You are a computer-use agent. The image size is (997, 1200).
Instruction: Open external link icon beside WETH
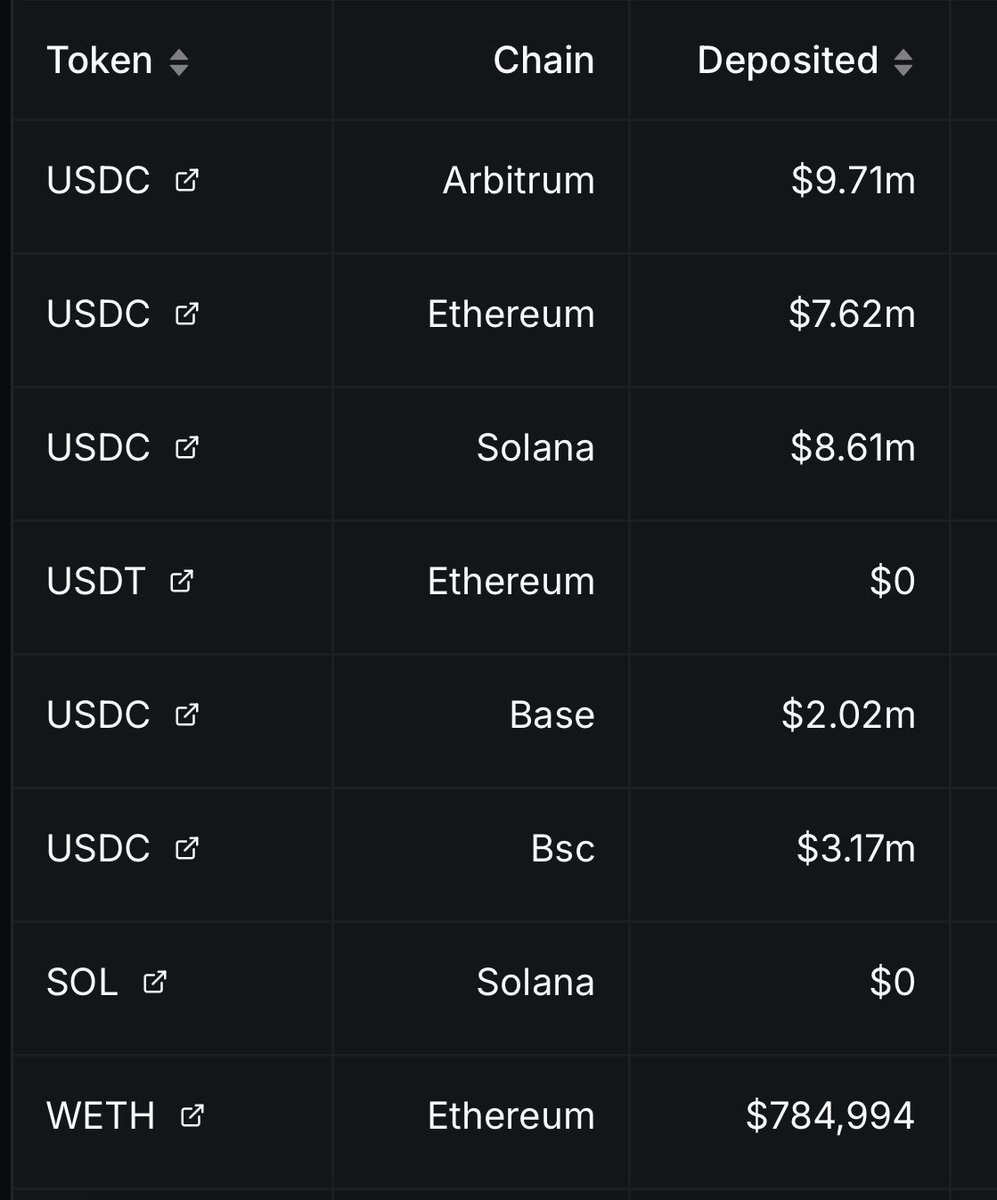[192, 1115]
